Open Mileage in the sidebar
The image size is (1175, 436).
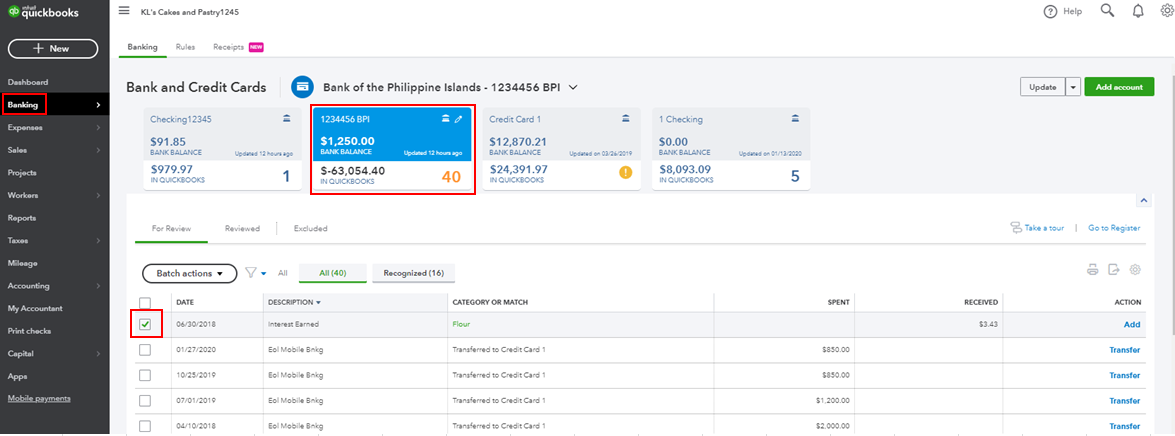pos(22,263)
